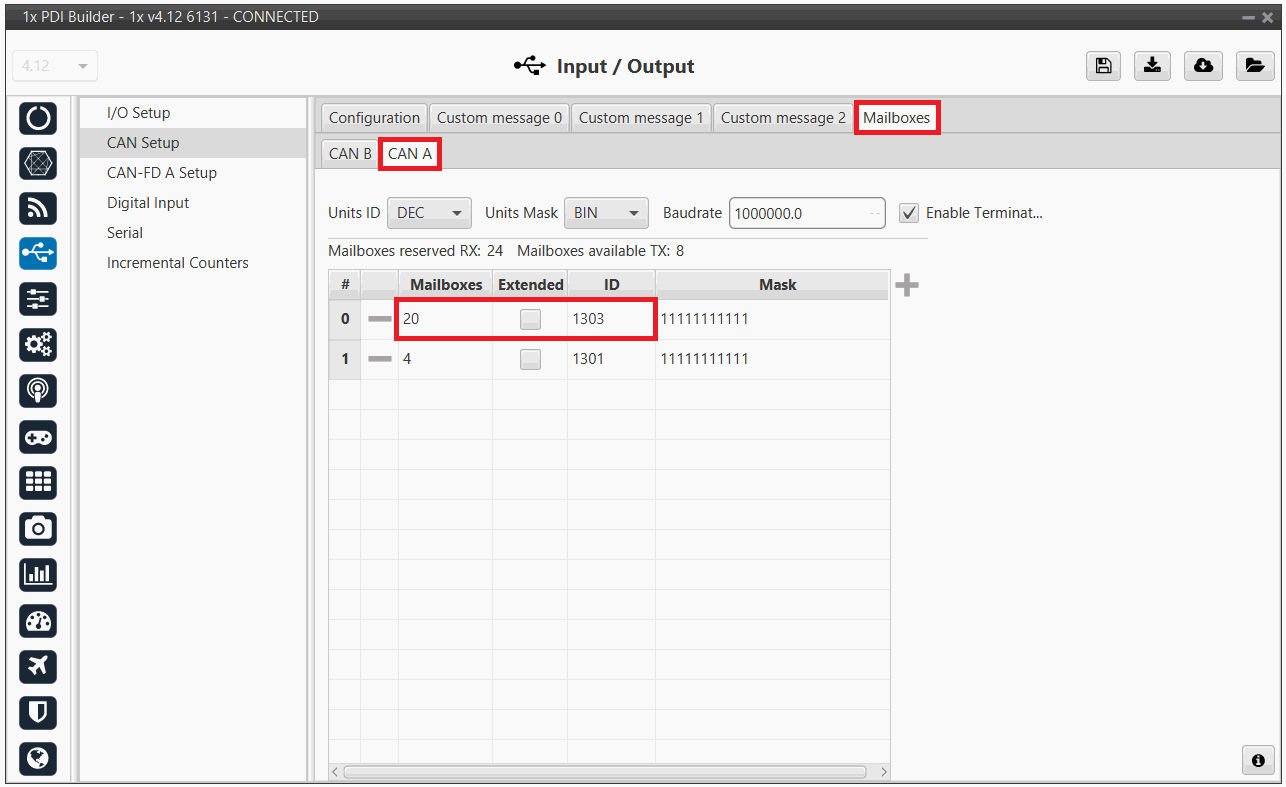Screen dimensions: 1286x787
Task: Click the info button at bottom right
Action: (1258, 760)
